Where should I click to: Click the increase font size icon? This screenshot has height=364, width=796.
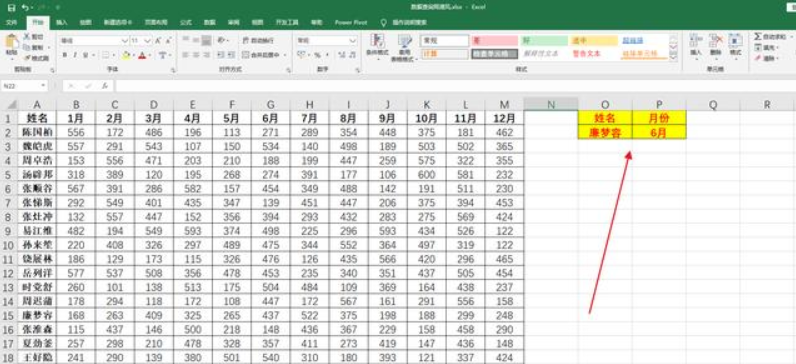click(x=158, y=40)
